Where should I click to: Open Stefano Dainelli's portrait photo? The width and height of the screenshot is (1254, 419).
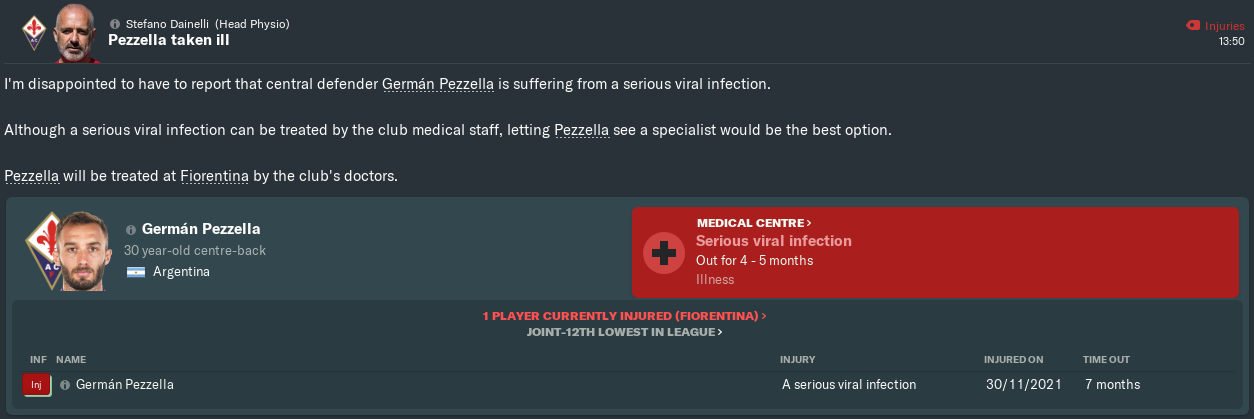(x=76, y=31)
